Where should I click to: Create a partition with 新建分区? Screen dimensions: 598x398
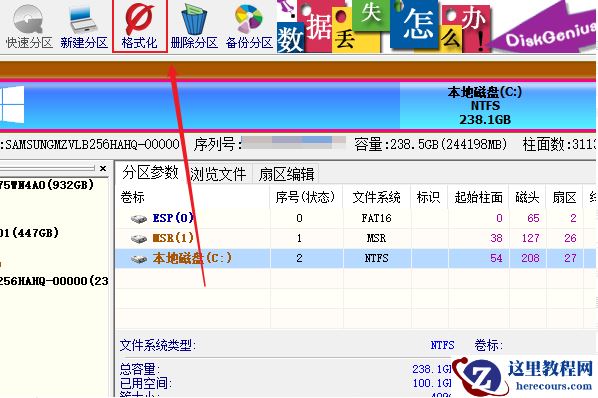pos(84,27)
